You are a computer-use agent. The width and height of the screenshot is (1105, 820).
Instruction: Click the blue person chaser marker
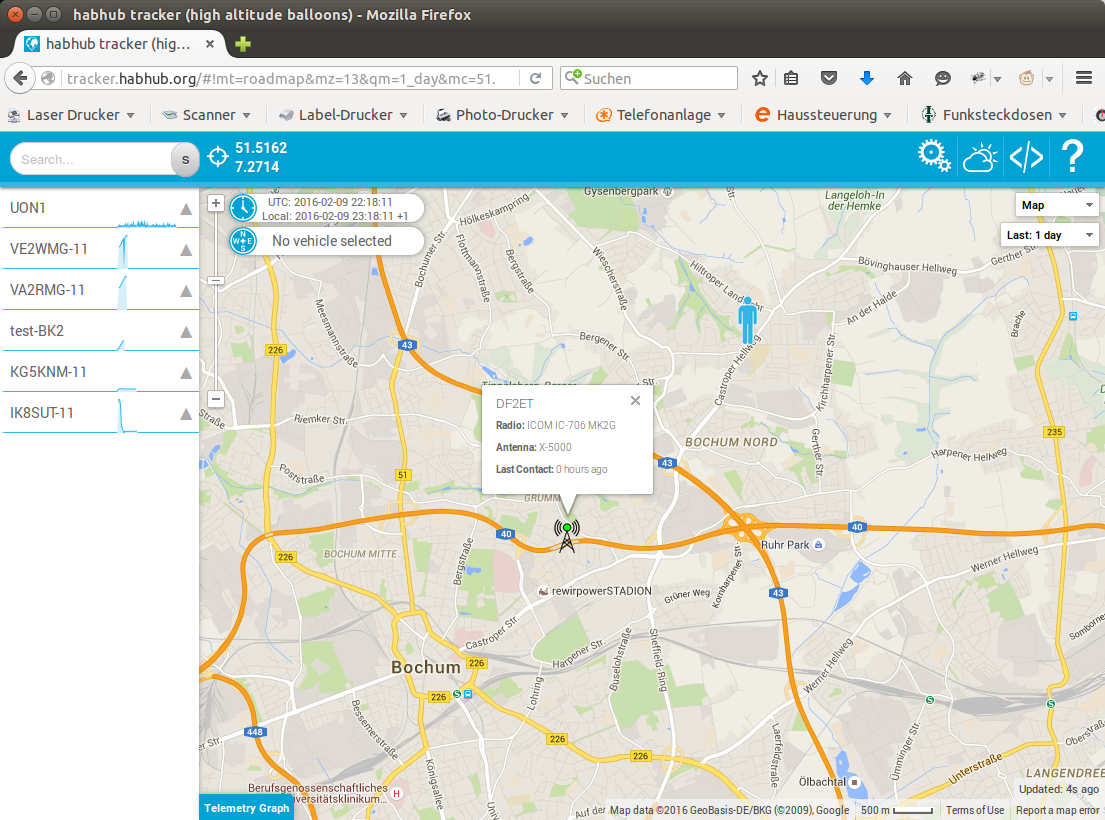[748, 321]
